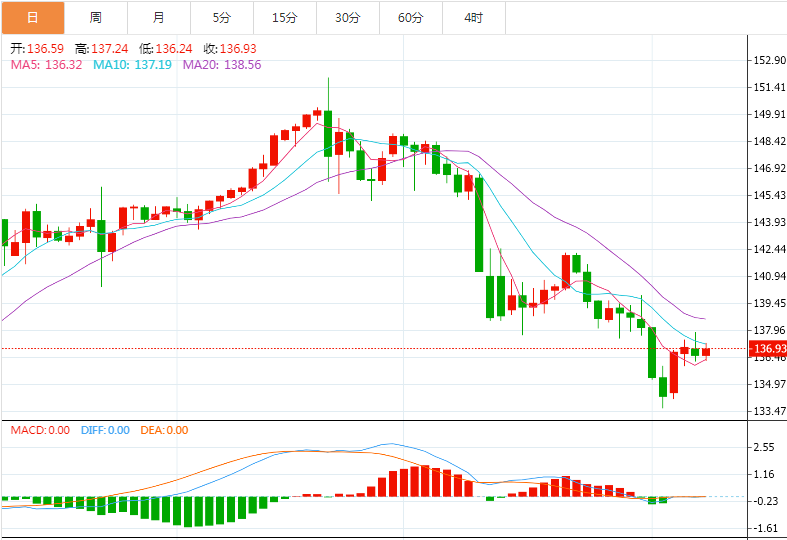This screenshot has width=787, height=540.
Task: Click the 152.90 price axis label
Action: click(x=769, y=60)
